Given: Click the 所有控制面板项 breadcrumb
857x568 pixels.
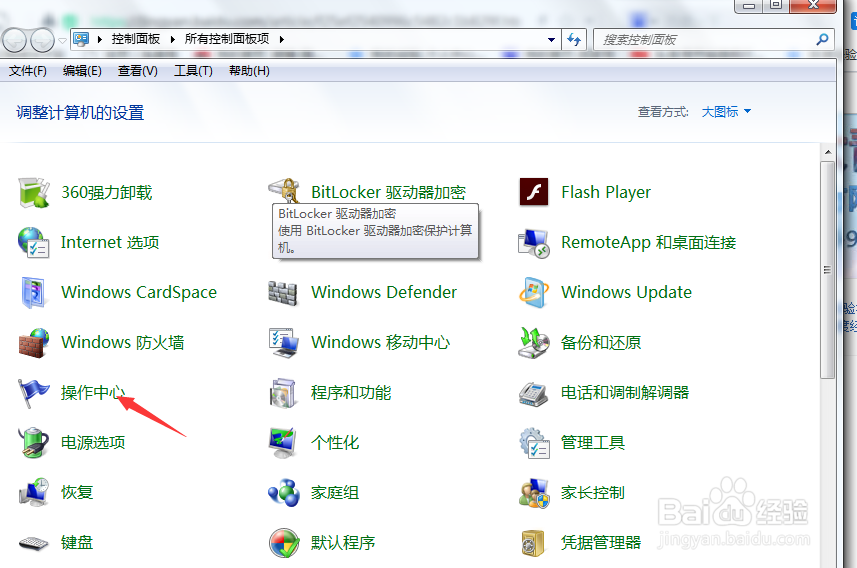Looking at the screenshot, I should (x=227, y=39).
